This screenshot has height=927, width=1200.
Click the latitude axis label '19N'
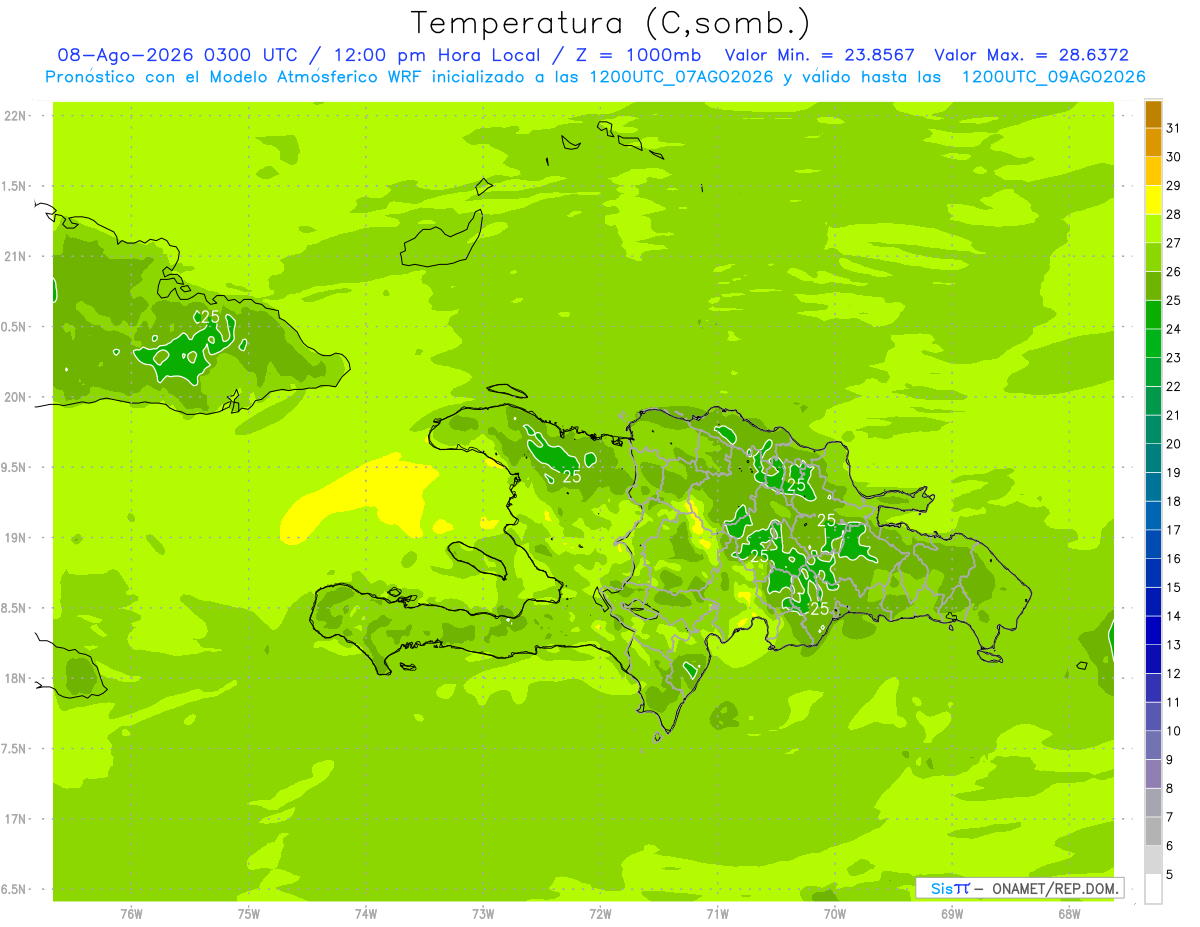pos(16,537)
